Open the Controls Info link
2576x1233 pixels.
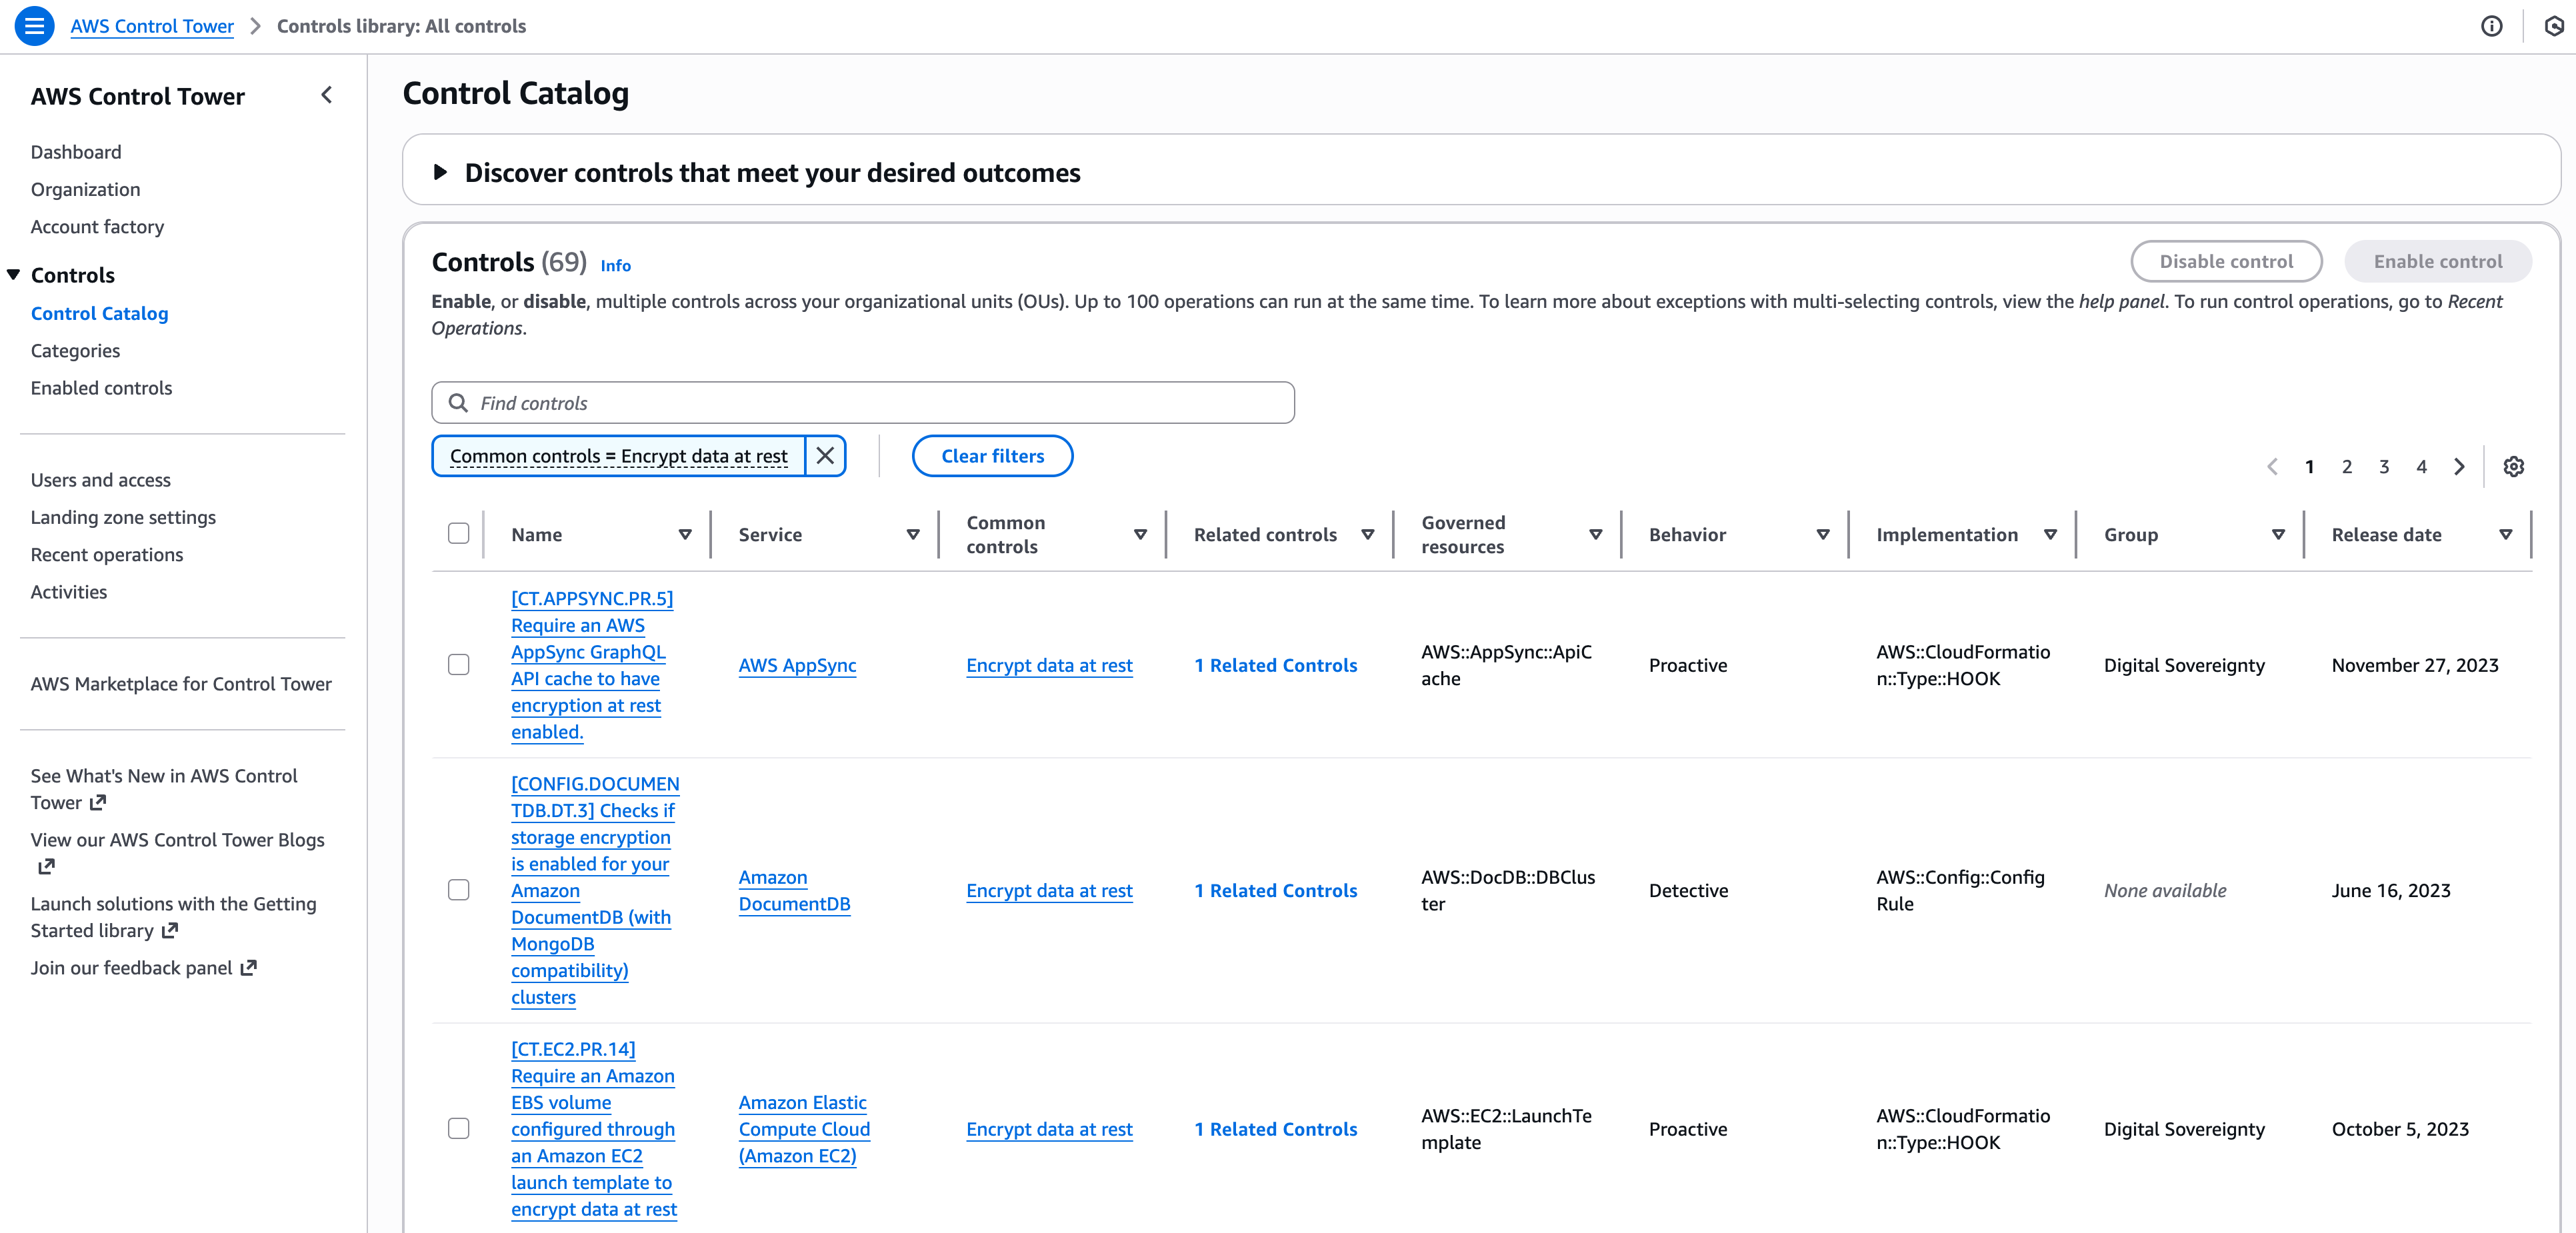615,266
